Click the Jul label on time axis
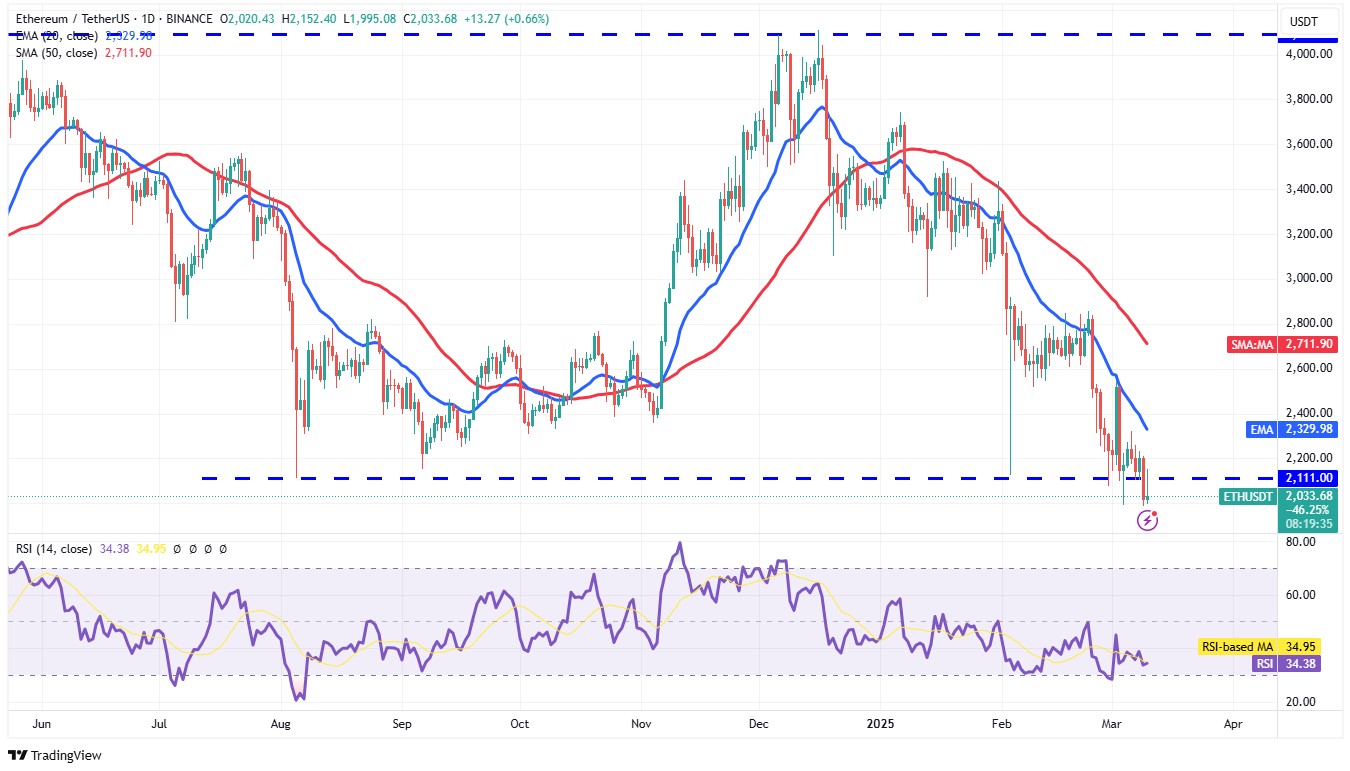 (x=159, y=722)
